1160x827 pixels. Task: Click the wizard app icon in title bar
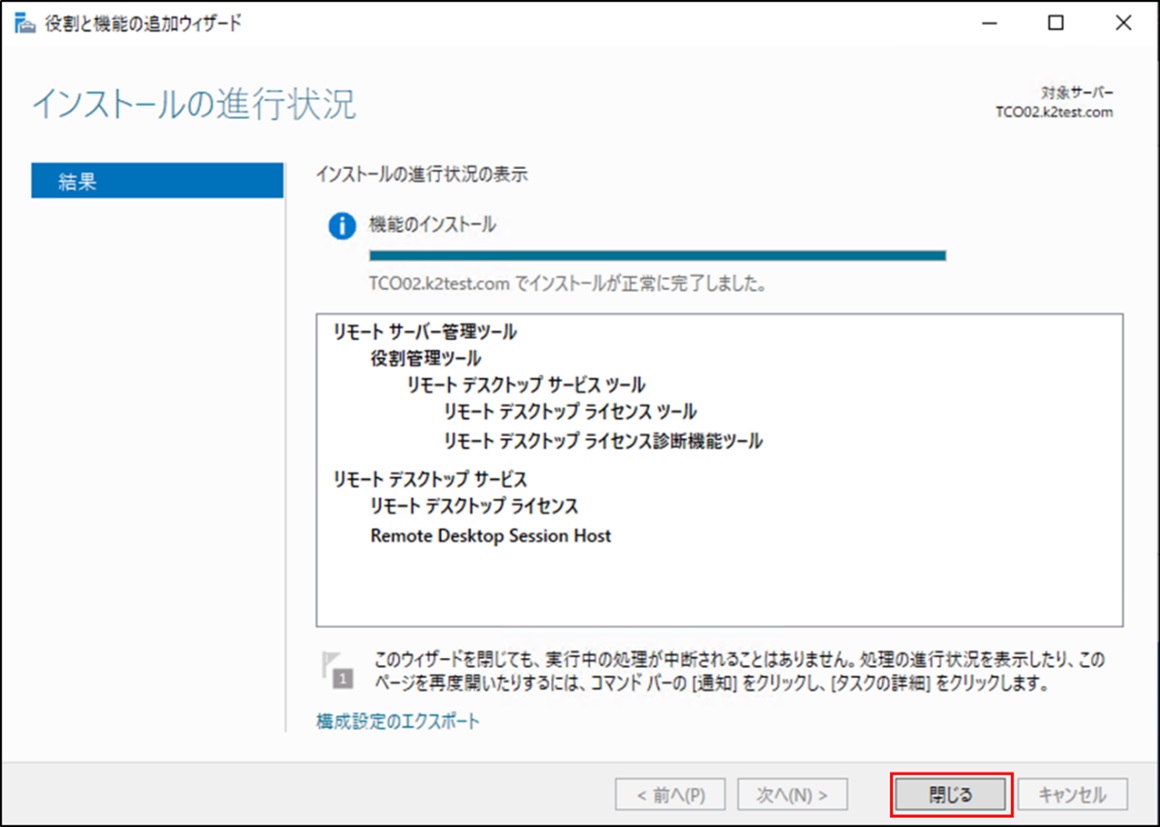24,24
